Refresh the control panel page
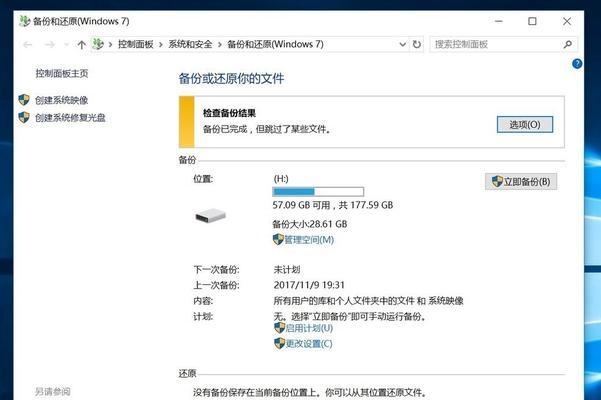601x400 pixels. pos(417,44)
